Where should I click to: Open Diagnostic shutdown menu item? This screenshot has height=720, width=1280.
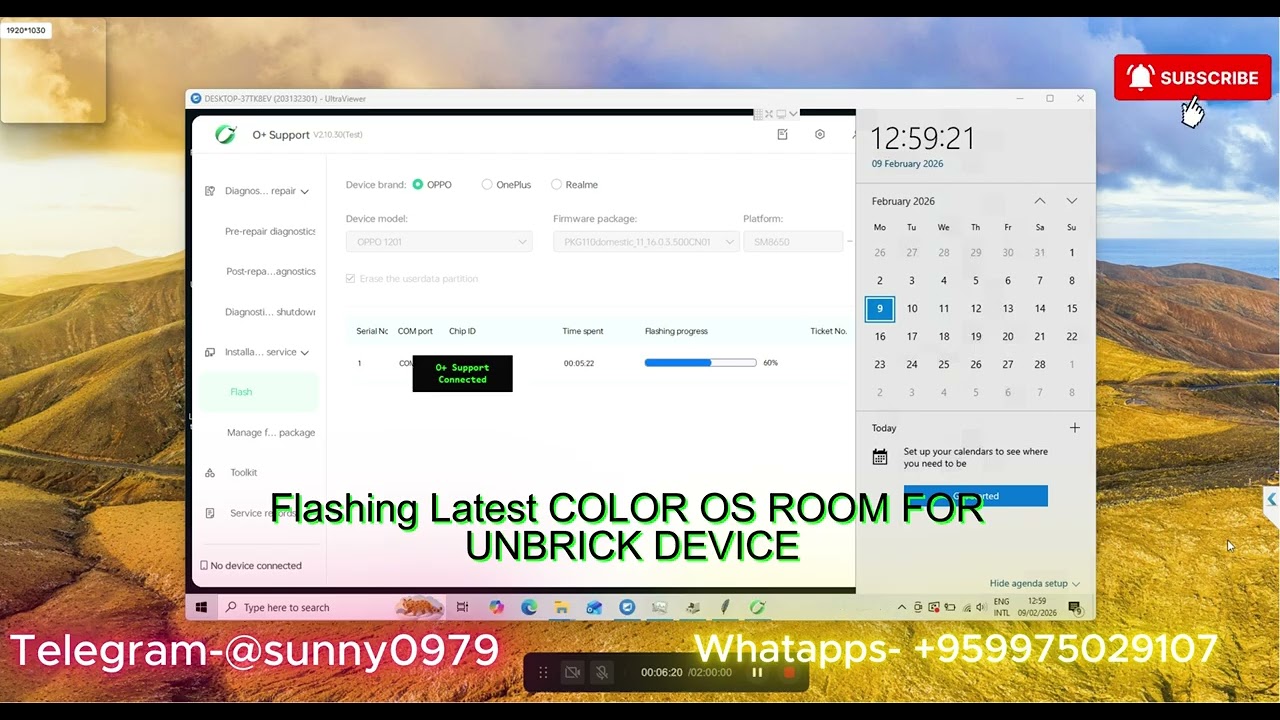point(270,312)
